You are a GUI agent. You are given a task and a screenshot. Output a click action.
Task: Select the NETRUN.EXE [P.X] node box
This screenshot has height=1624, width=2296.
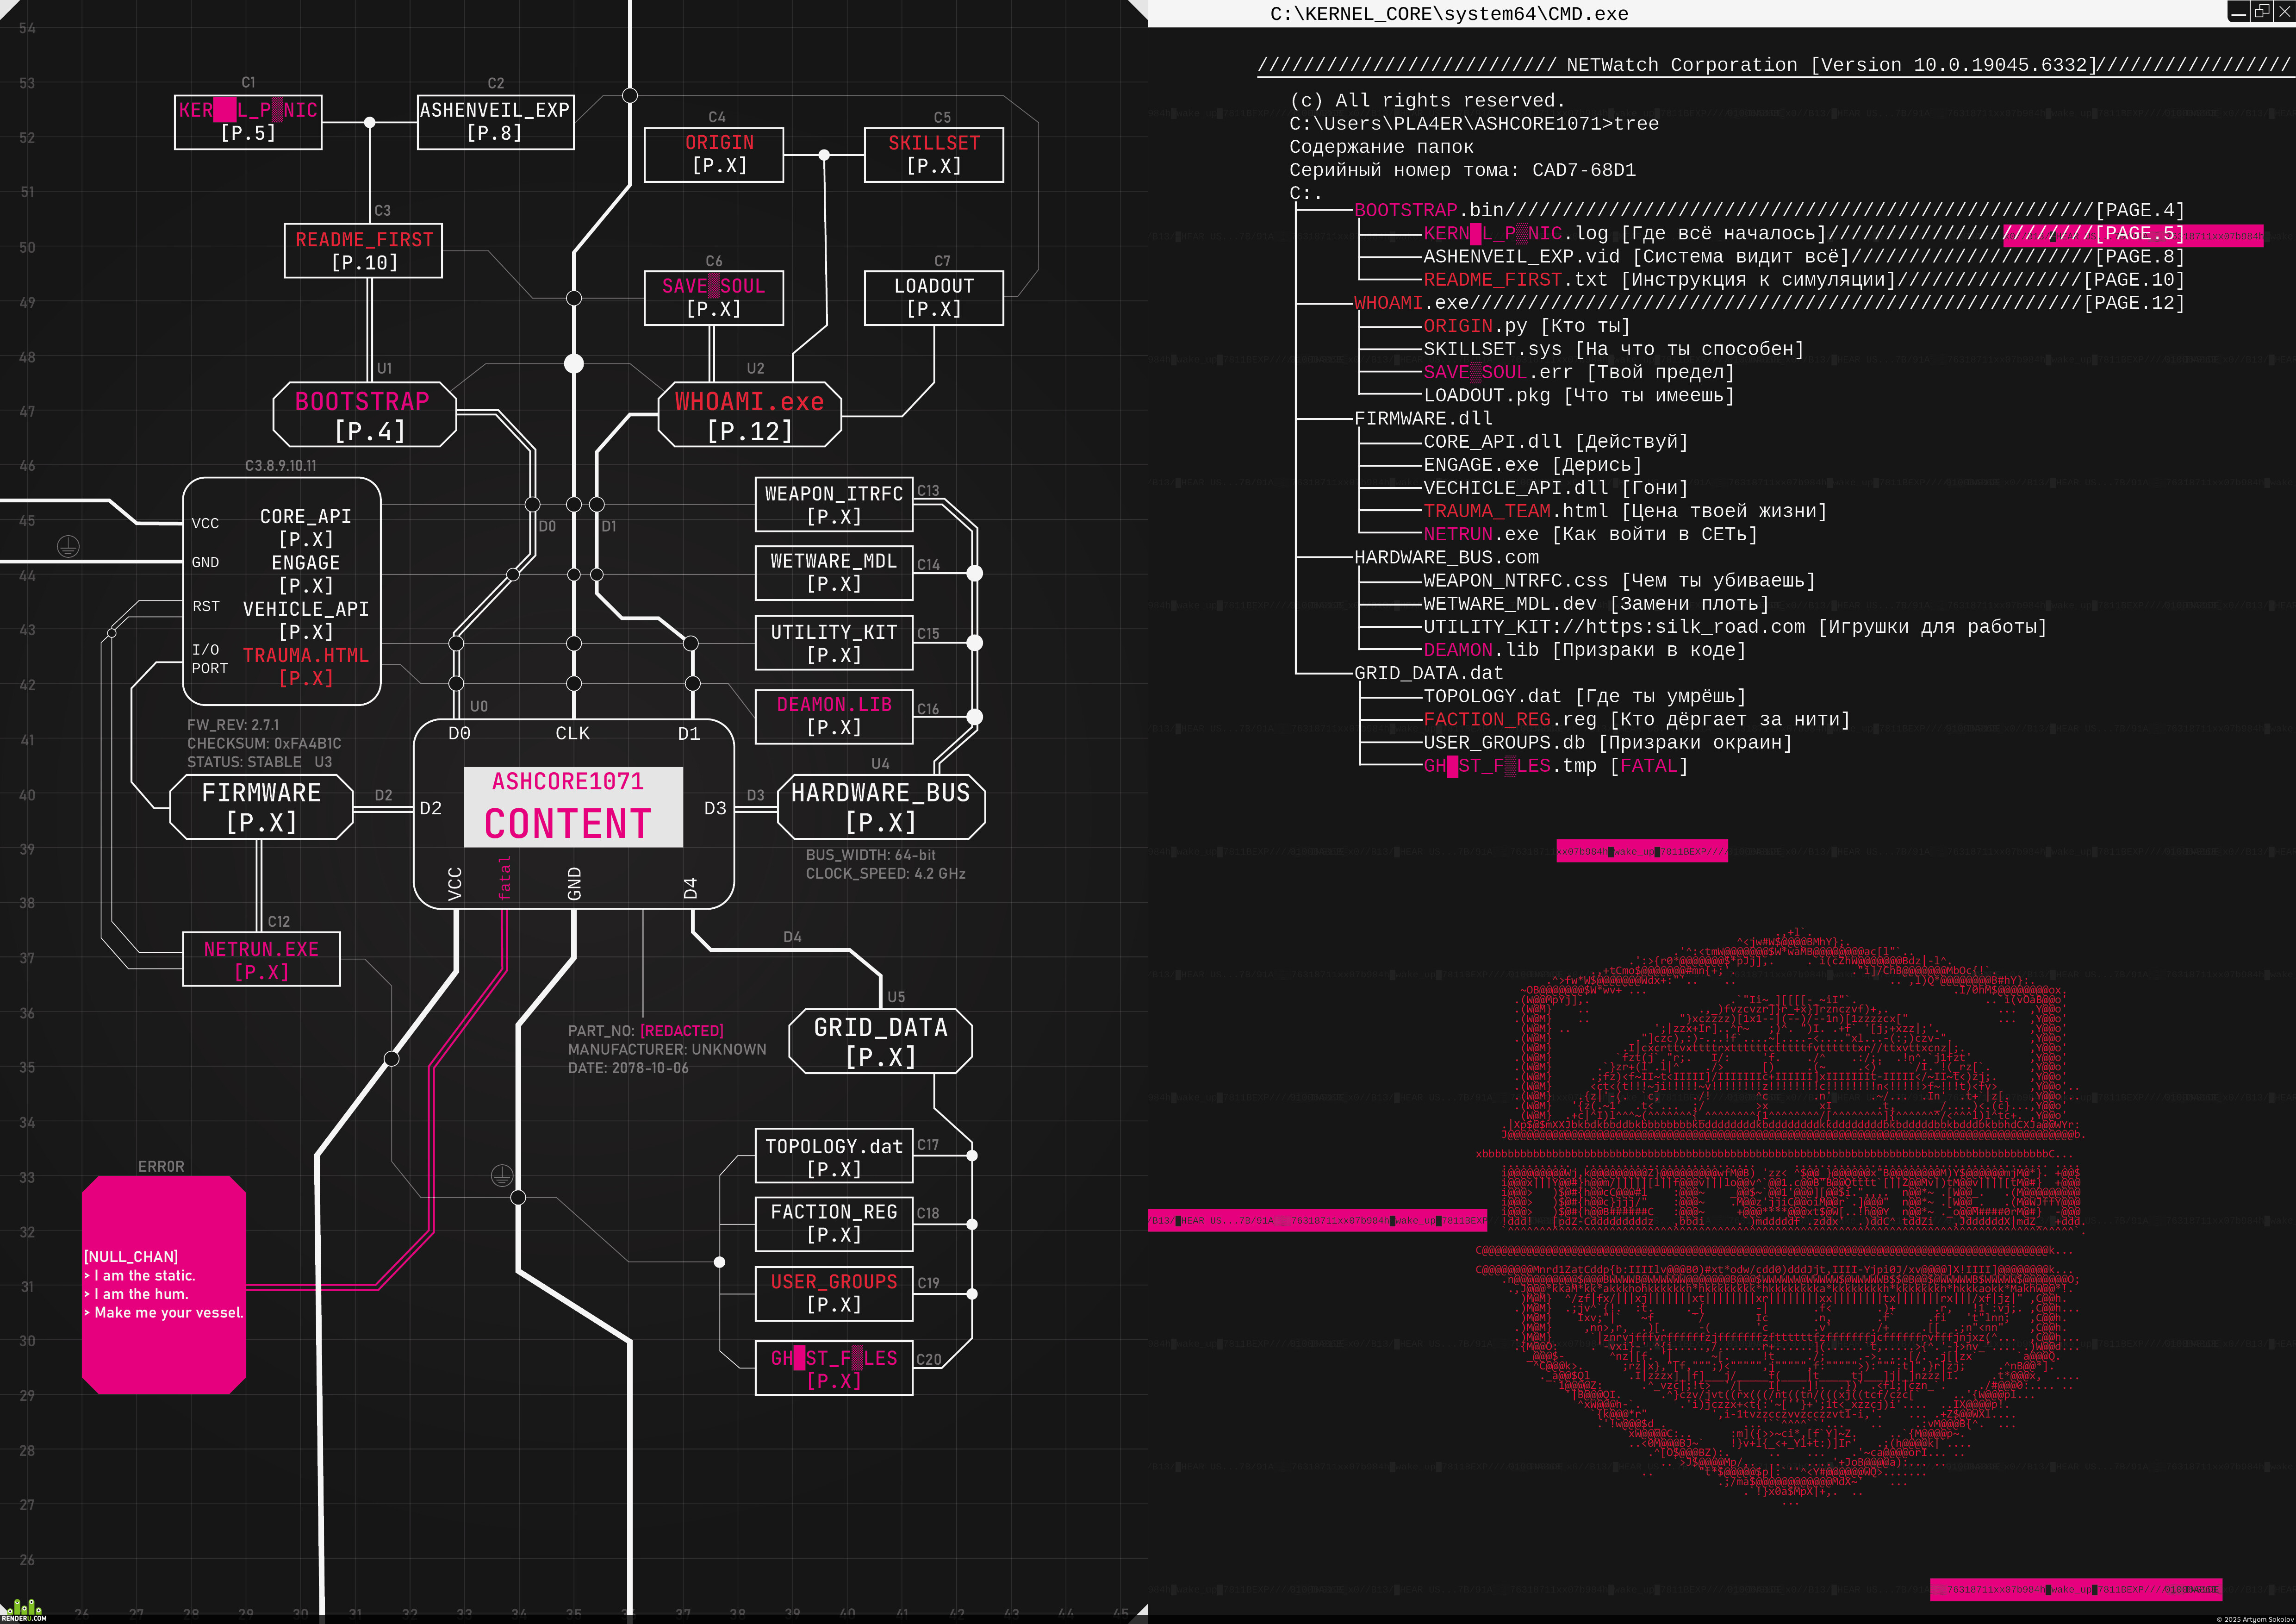click(x=261, y=959)
